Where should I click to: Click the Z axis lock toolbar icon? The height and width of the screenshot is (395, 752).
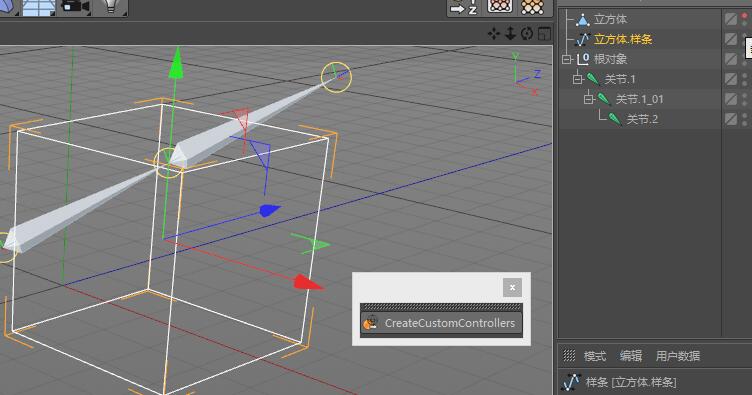[464, 7]
